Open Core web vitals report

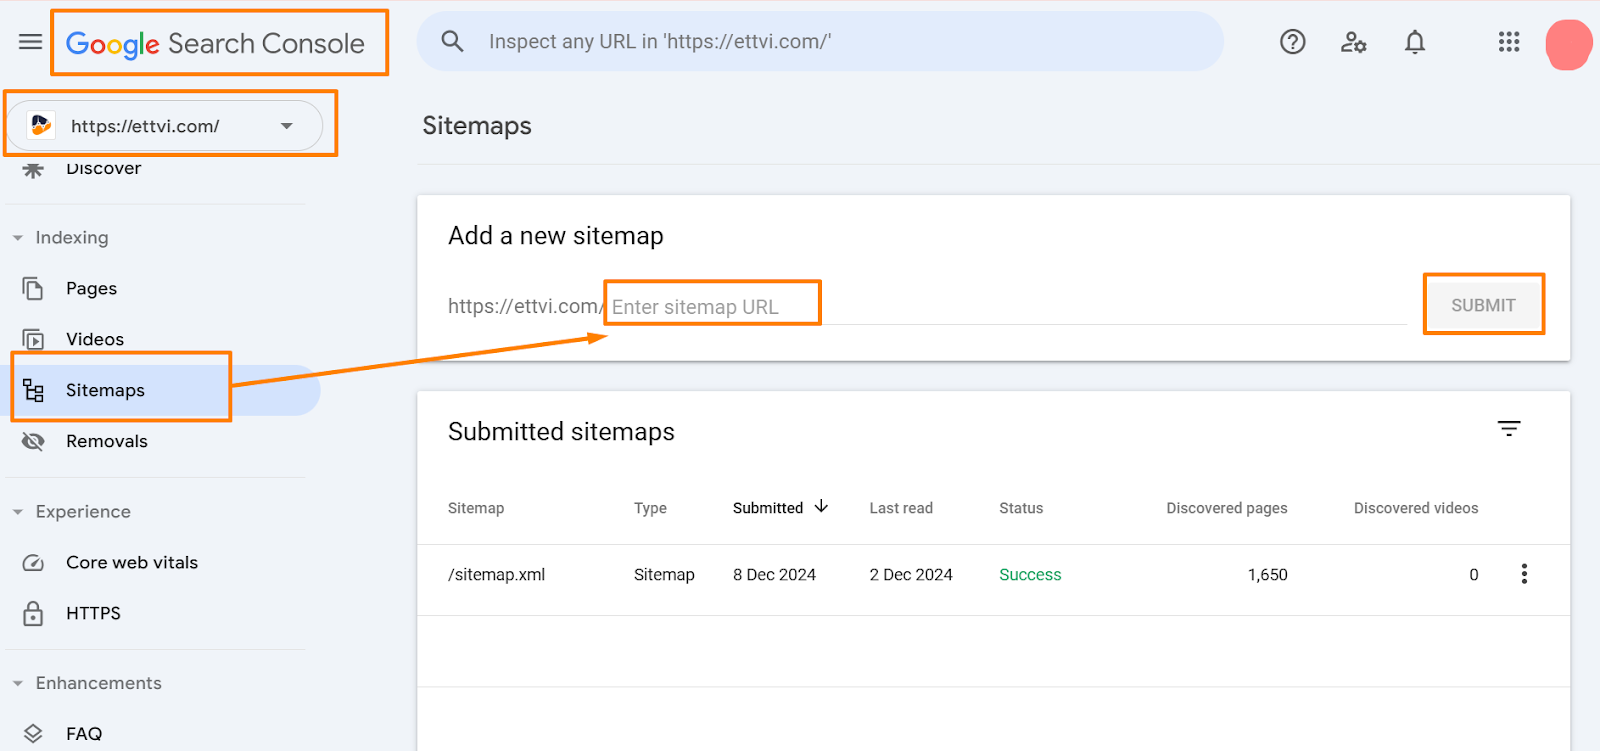[132, 562]
